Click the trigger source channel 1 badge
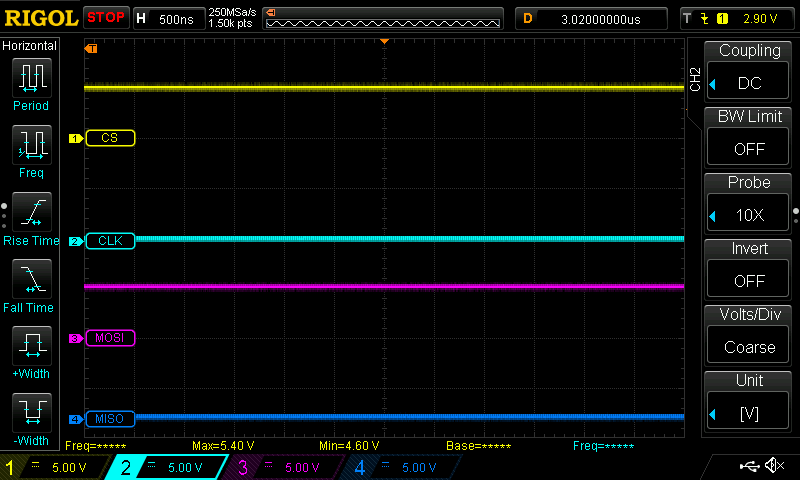 pos(722,19)
